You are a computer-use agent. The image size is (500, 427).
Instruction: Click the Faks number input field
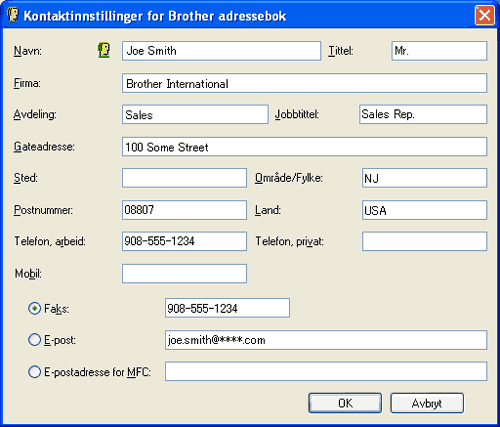227,308
